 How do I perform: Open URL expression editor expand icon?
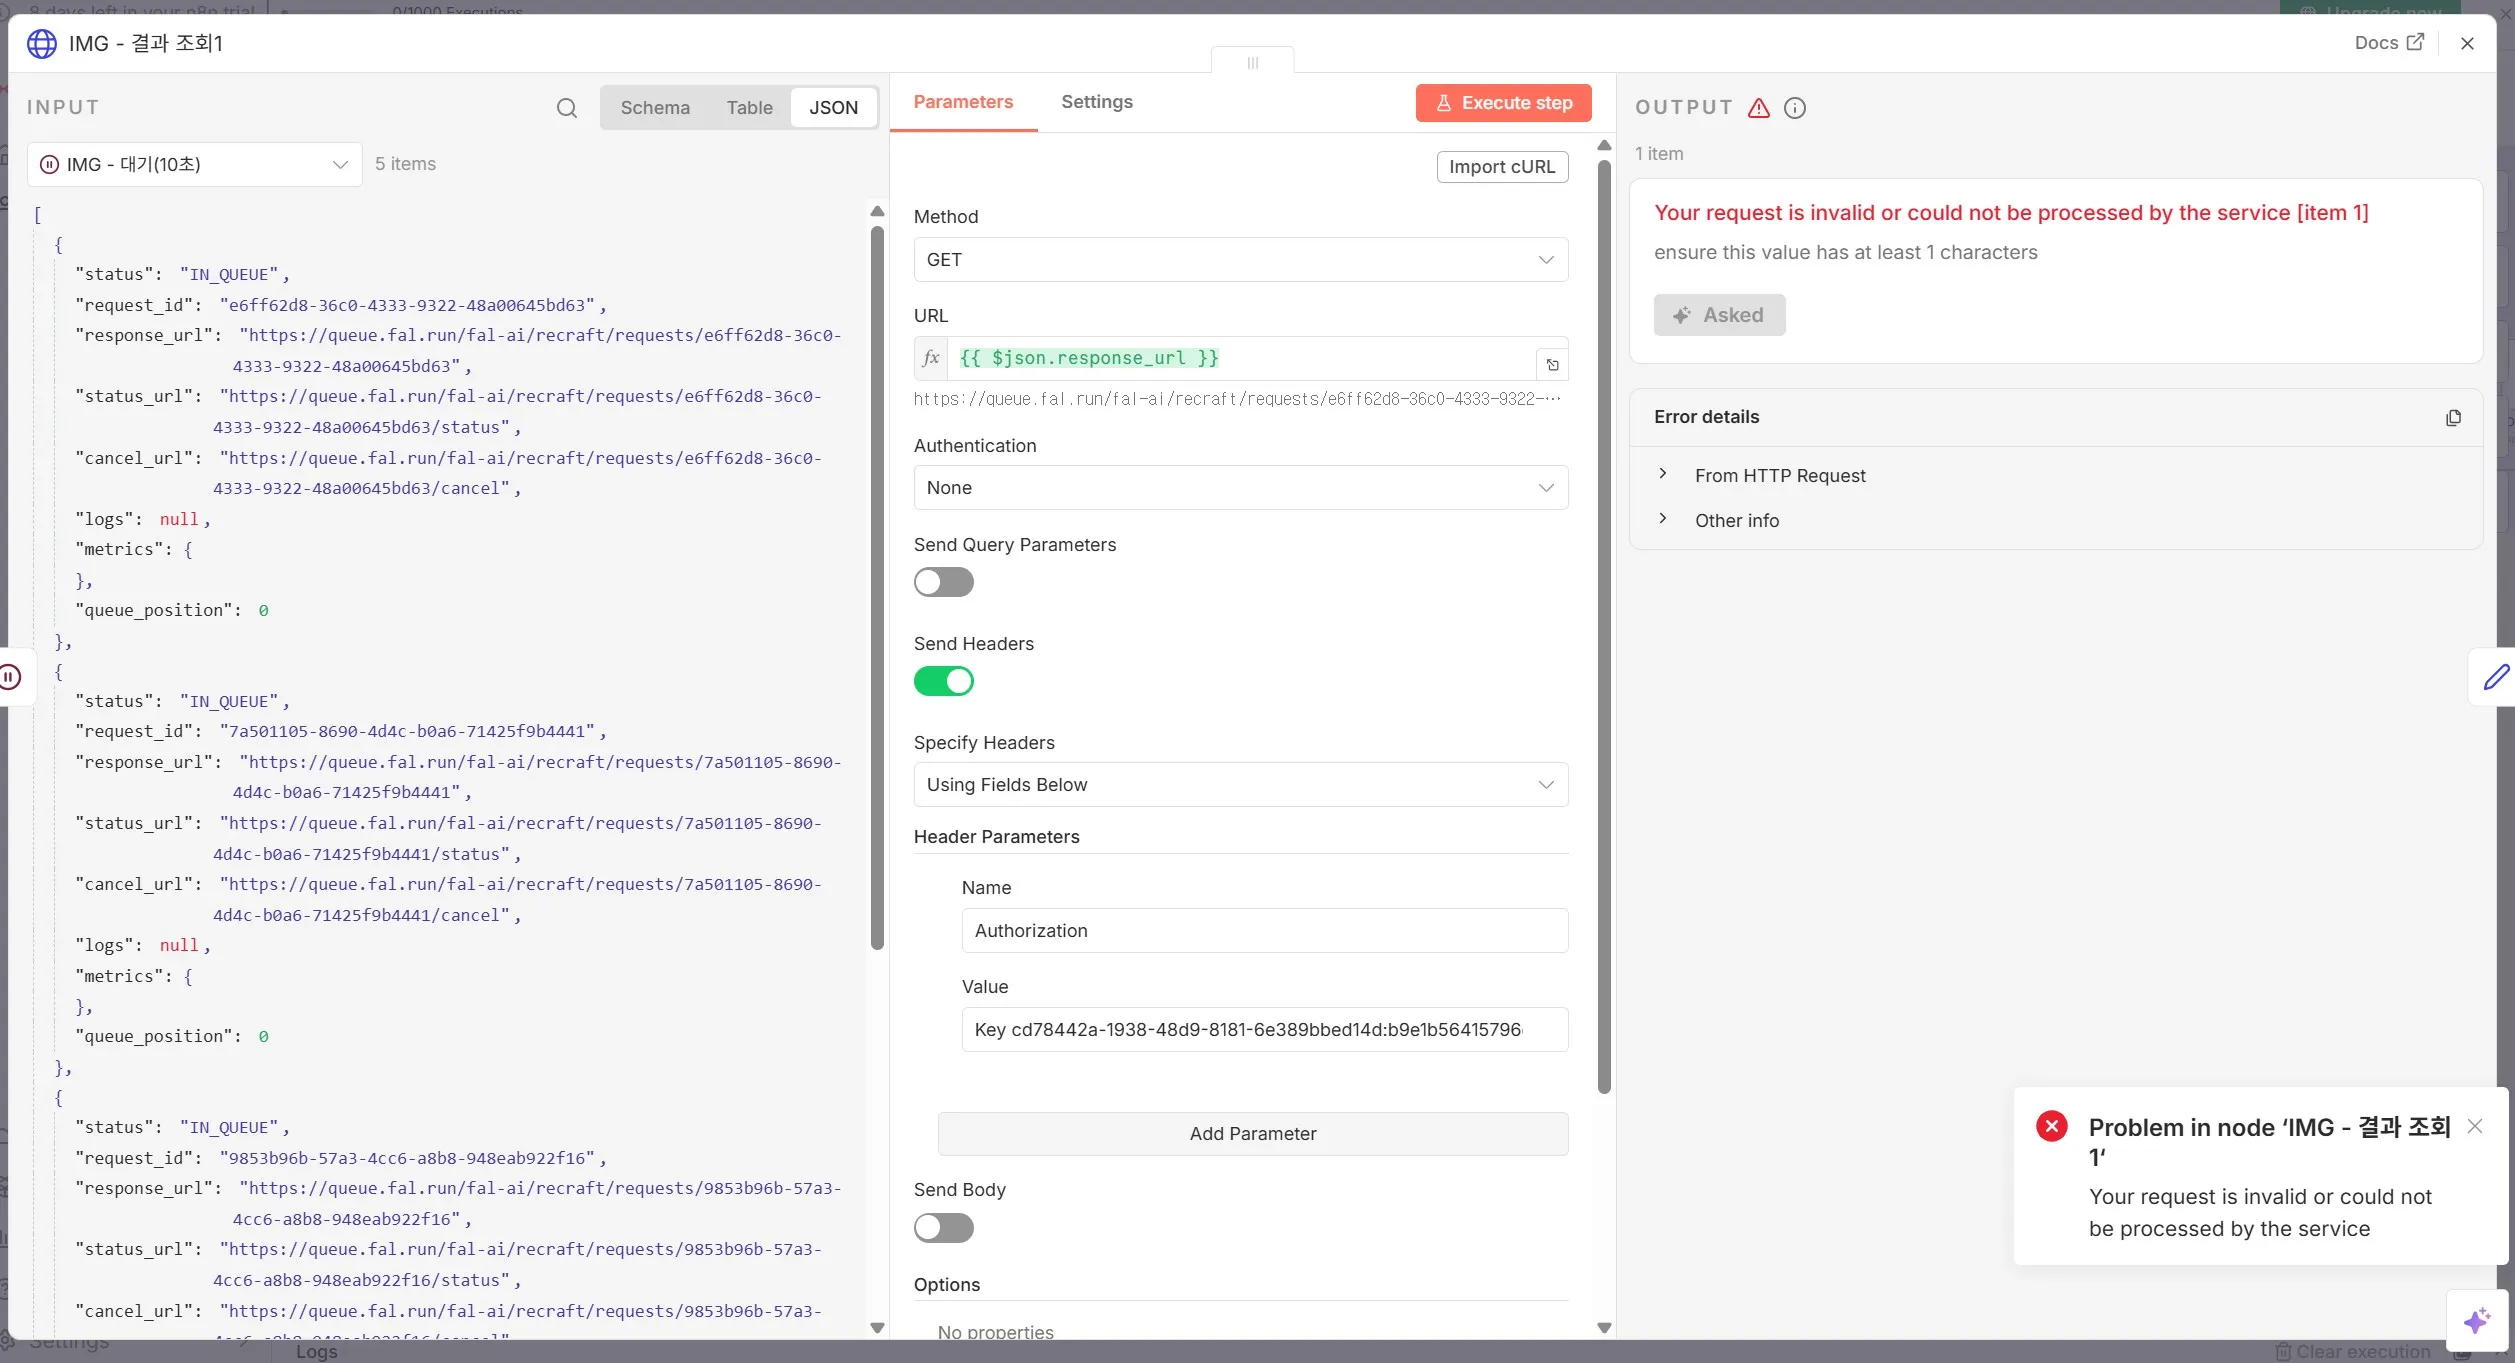pos(1552,365)
